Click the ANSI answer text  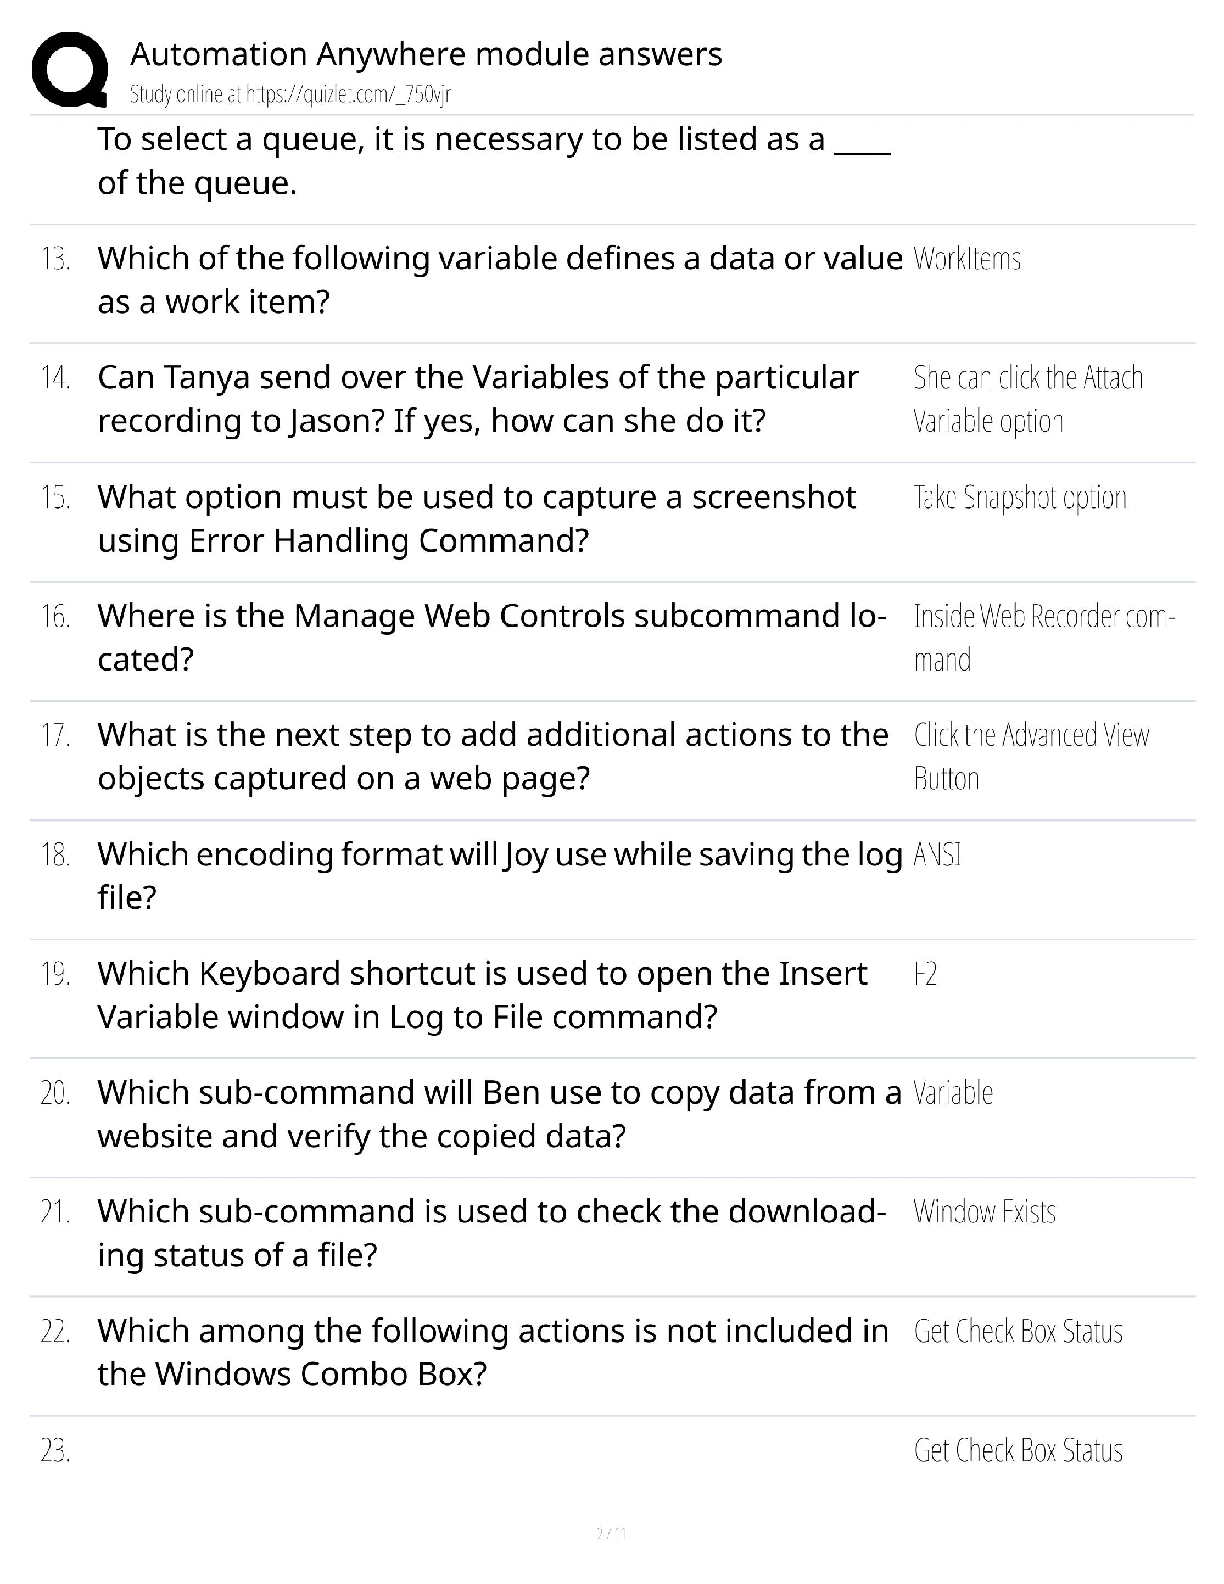point(937,855)
